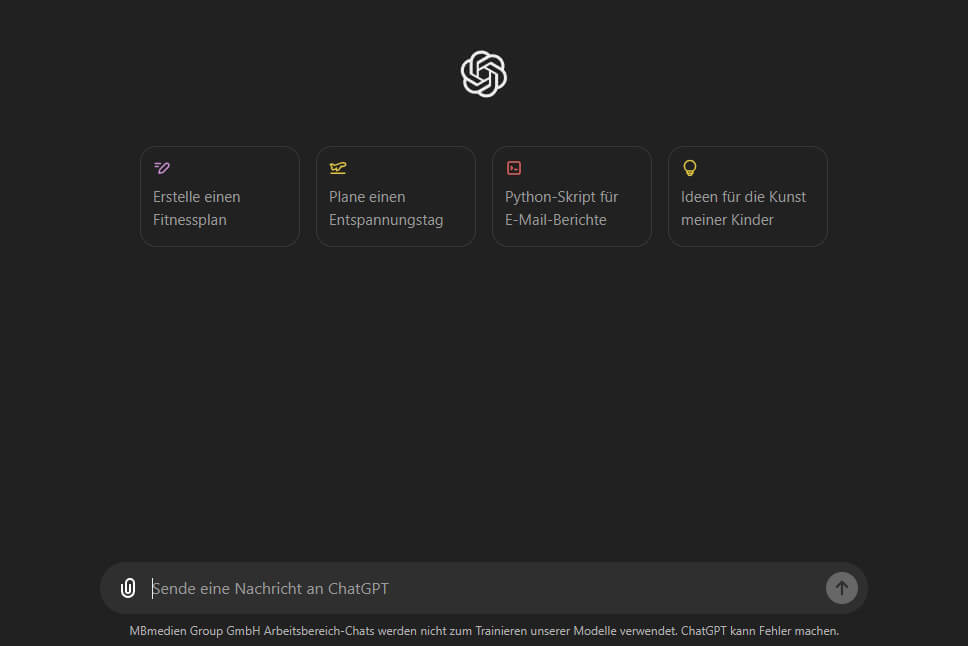This screenshot has height=646, width=968.
Task: Click the 'MBmedien Group GmbH' footer text
Action: pos(193,631)
